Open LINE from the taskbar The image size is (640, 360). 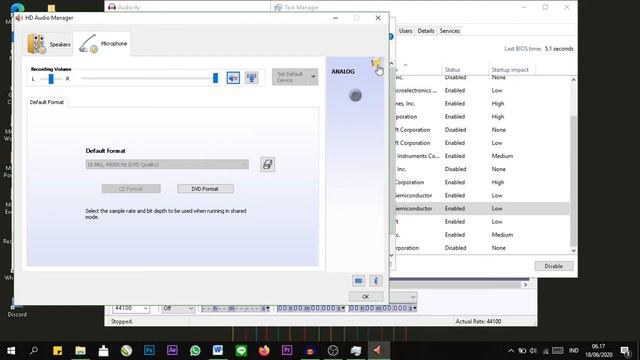[241, 351]
